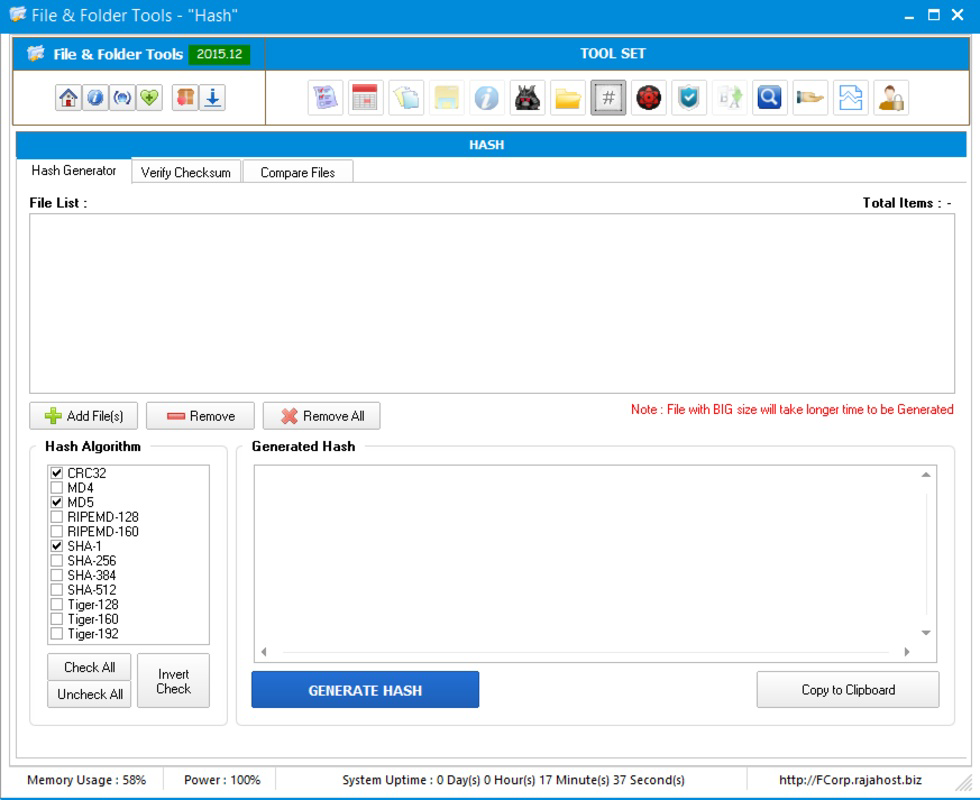Open the magnifier search tool icon

(x=769, y=98)
